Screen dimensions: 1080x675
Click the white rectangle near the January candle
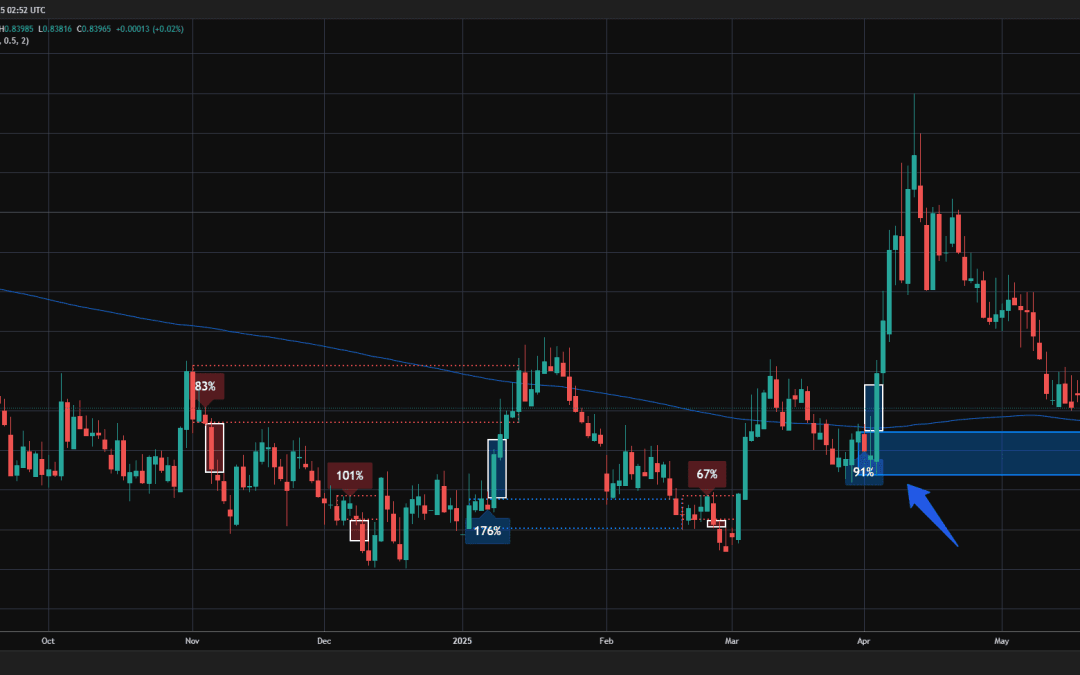pyautogui.click(x=497, y=467)
